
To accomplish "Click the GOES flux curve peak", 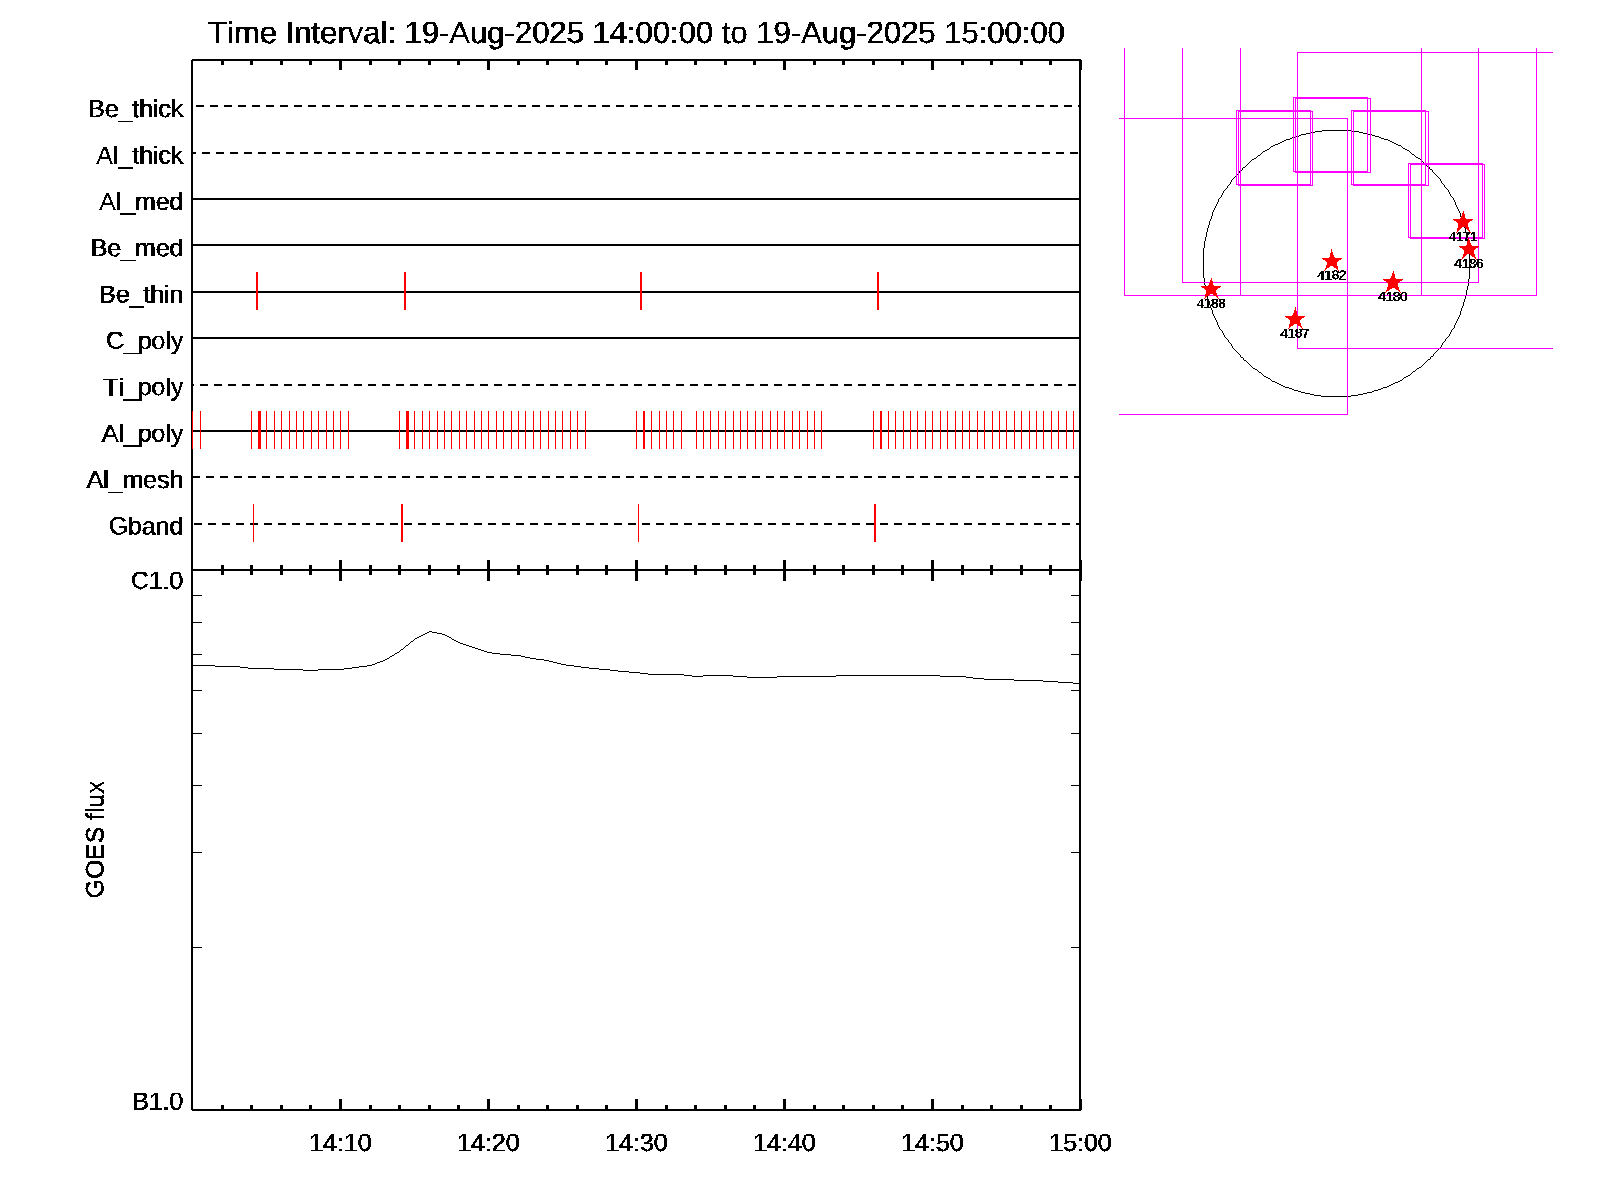I will pos(431,632).
